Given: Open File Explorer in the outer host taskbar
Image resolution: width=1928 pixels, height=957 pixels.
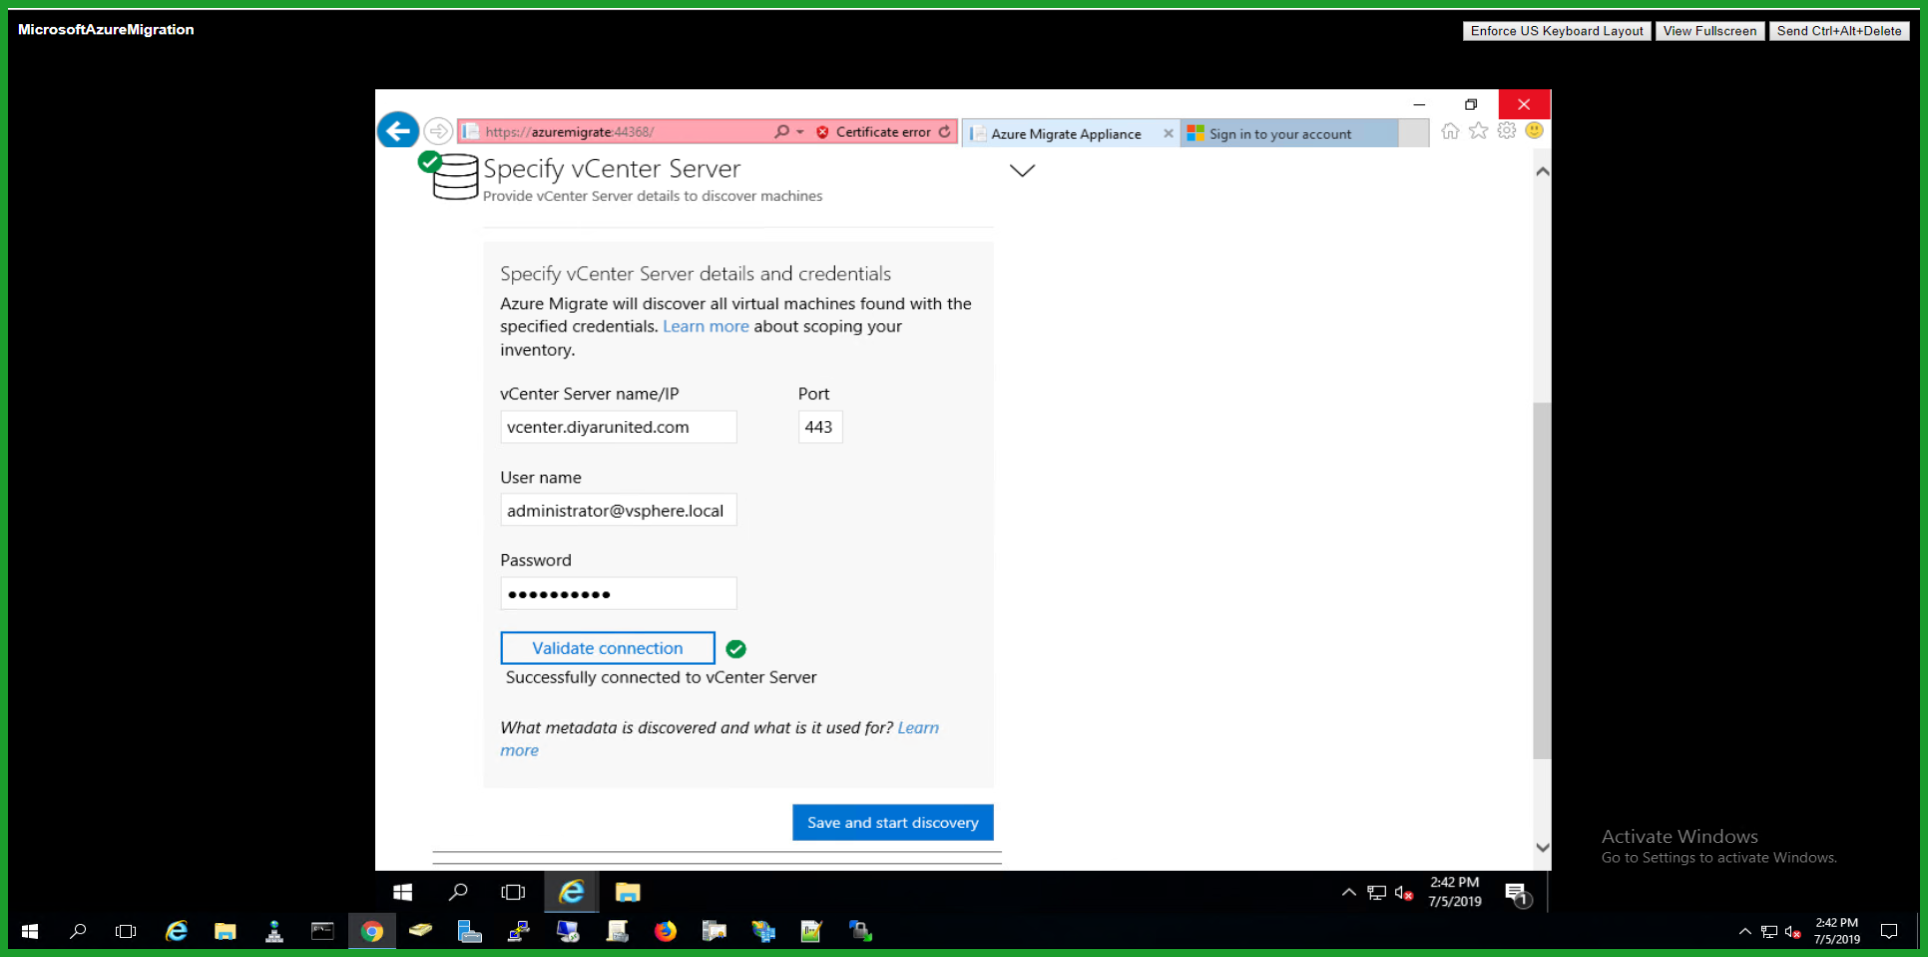Looking at the screenshot, I should (225, 932).
